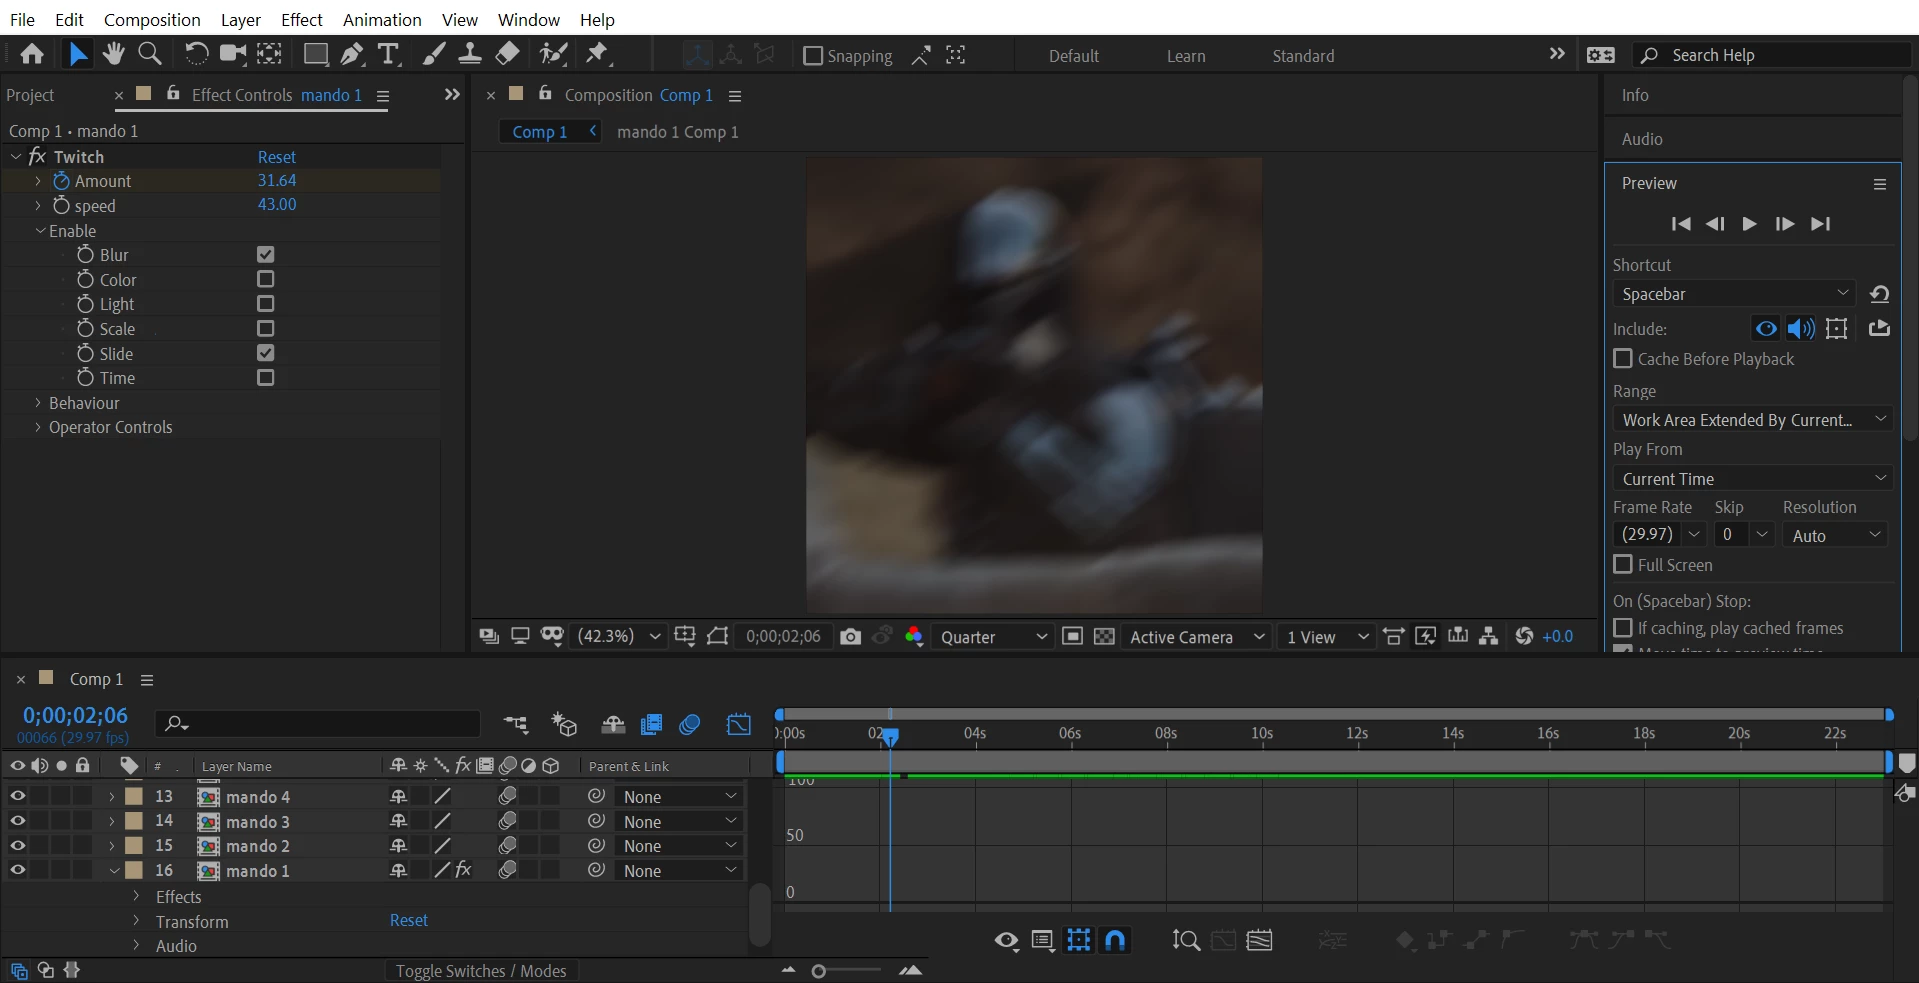This screenshot has width=1919, height=983.
Task: Toggle the transparency grid icon
Action: 1104,637
